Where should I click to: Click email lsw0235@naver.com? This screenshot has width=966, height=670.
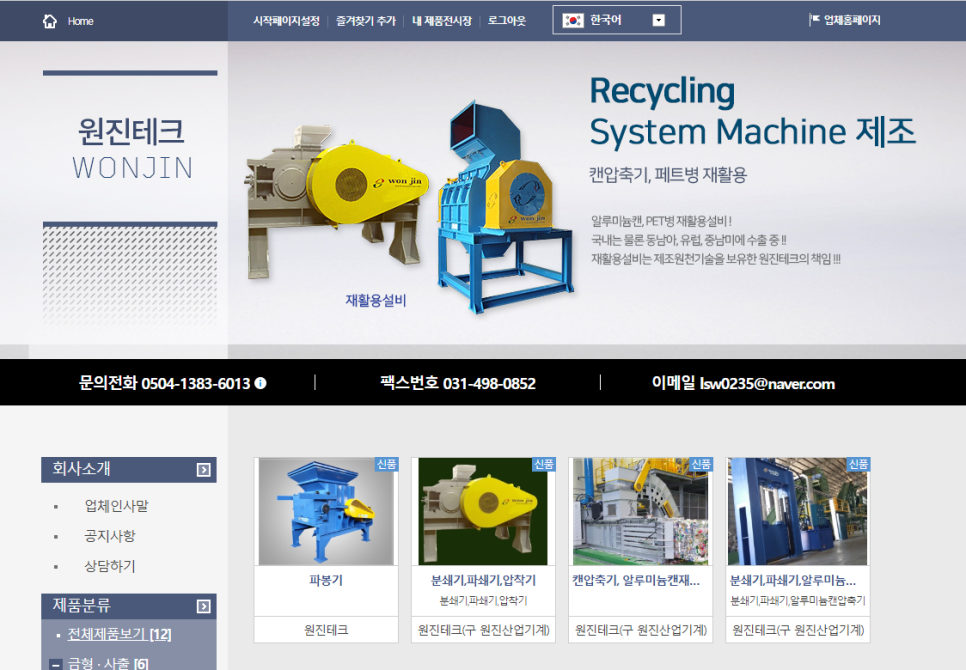768,384
